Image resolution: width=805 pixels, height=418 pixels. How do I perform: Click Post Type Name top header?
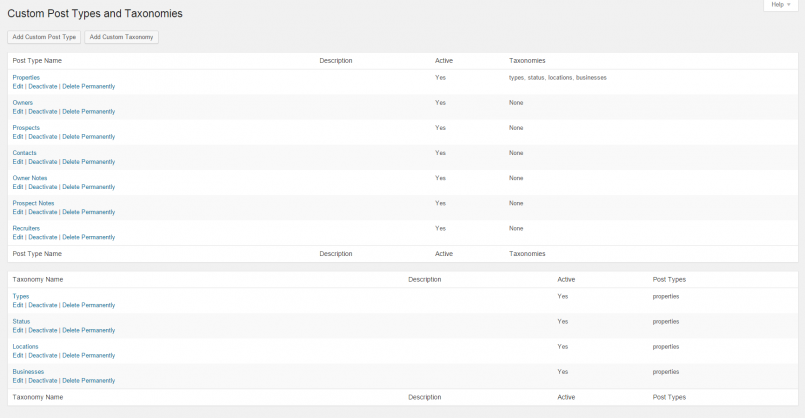[37, 61]
